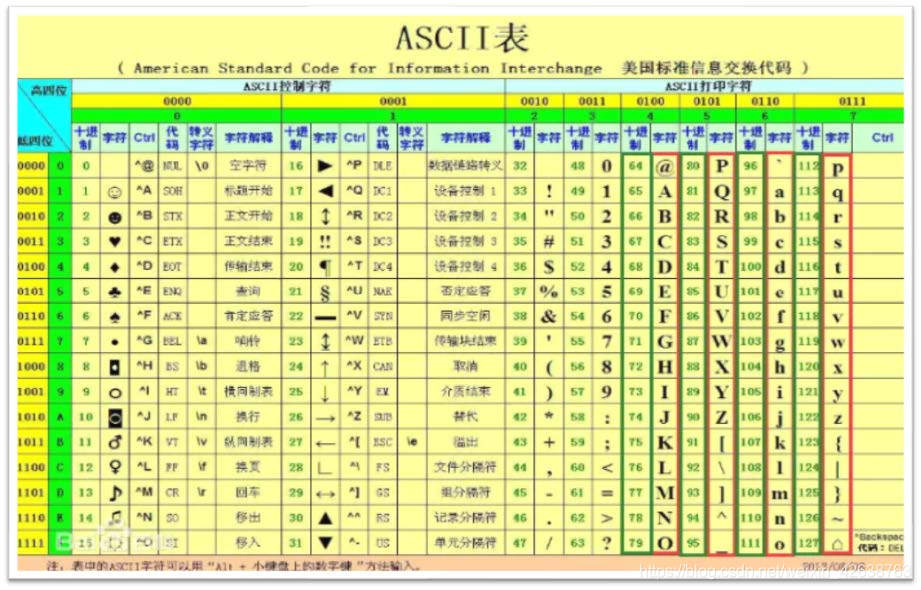Click the female symbol for decimal 12

tap(115, 467)
